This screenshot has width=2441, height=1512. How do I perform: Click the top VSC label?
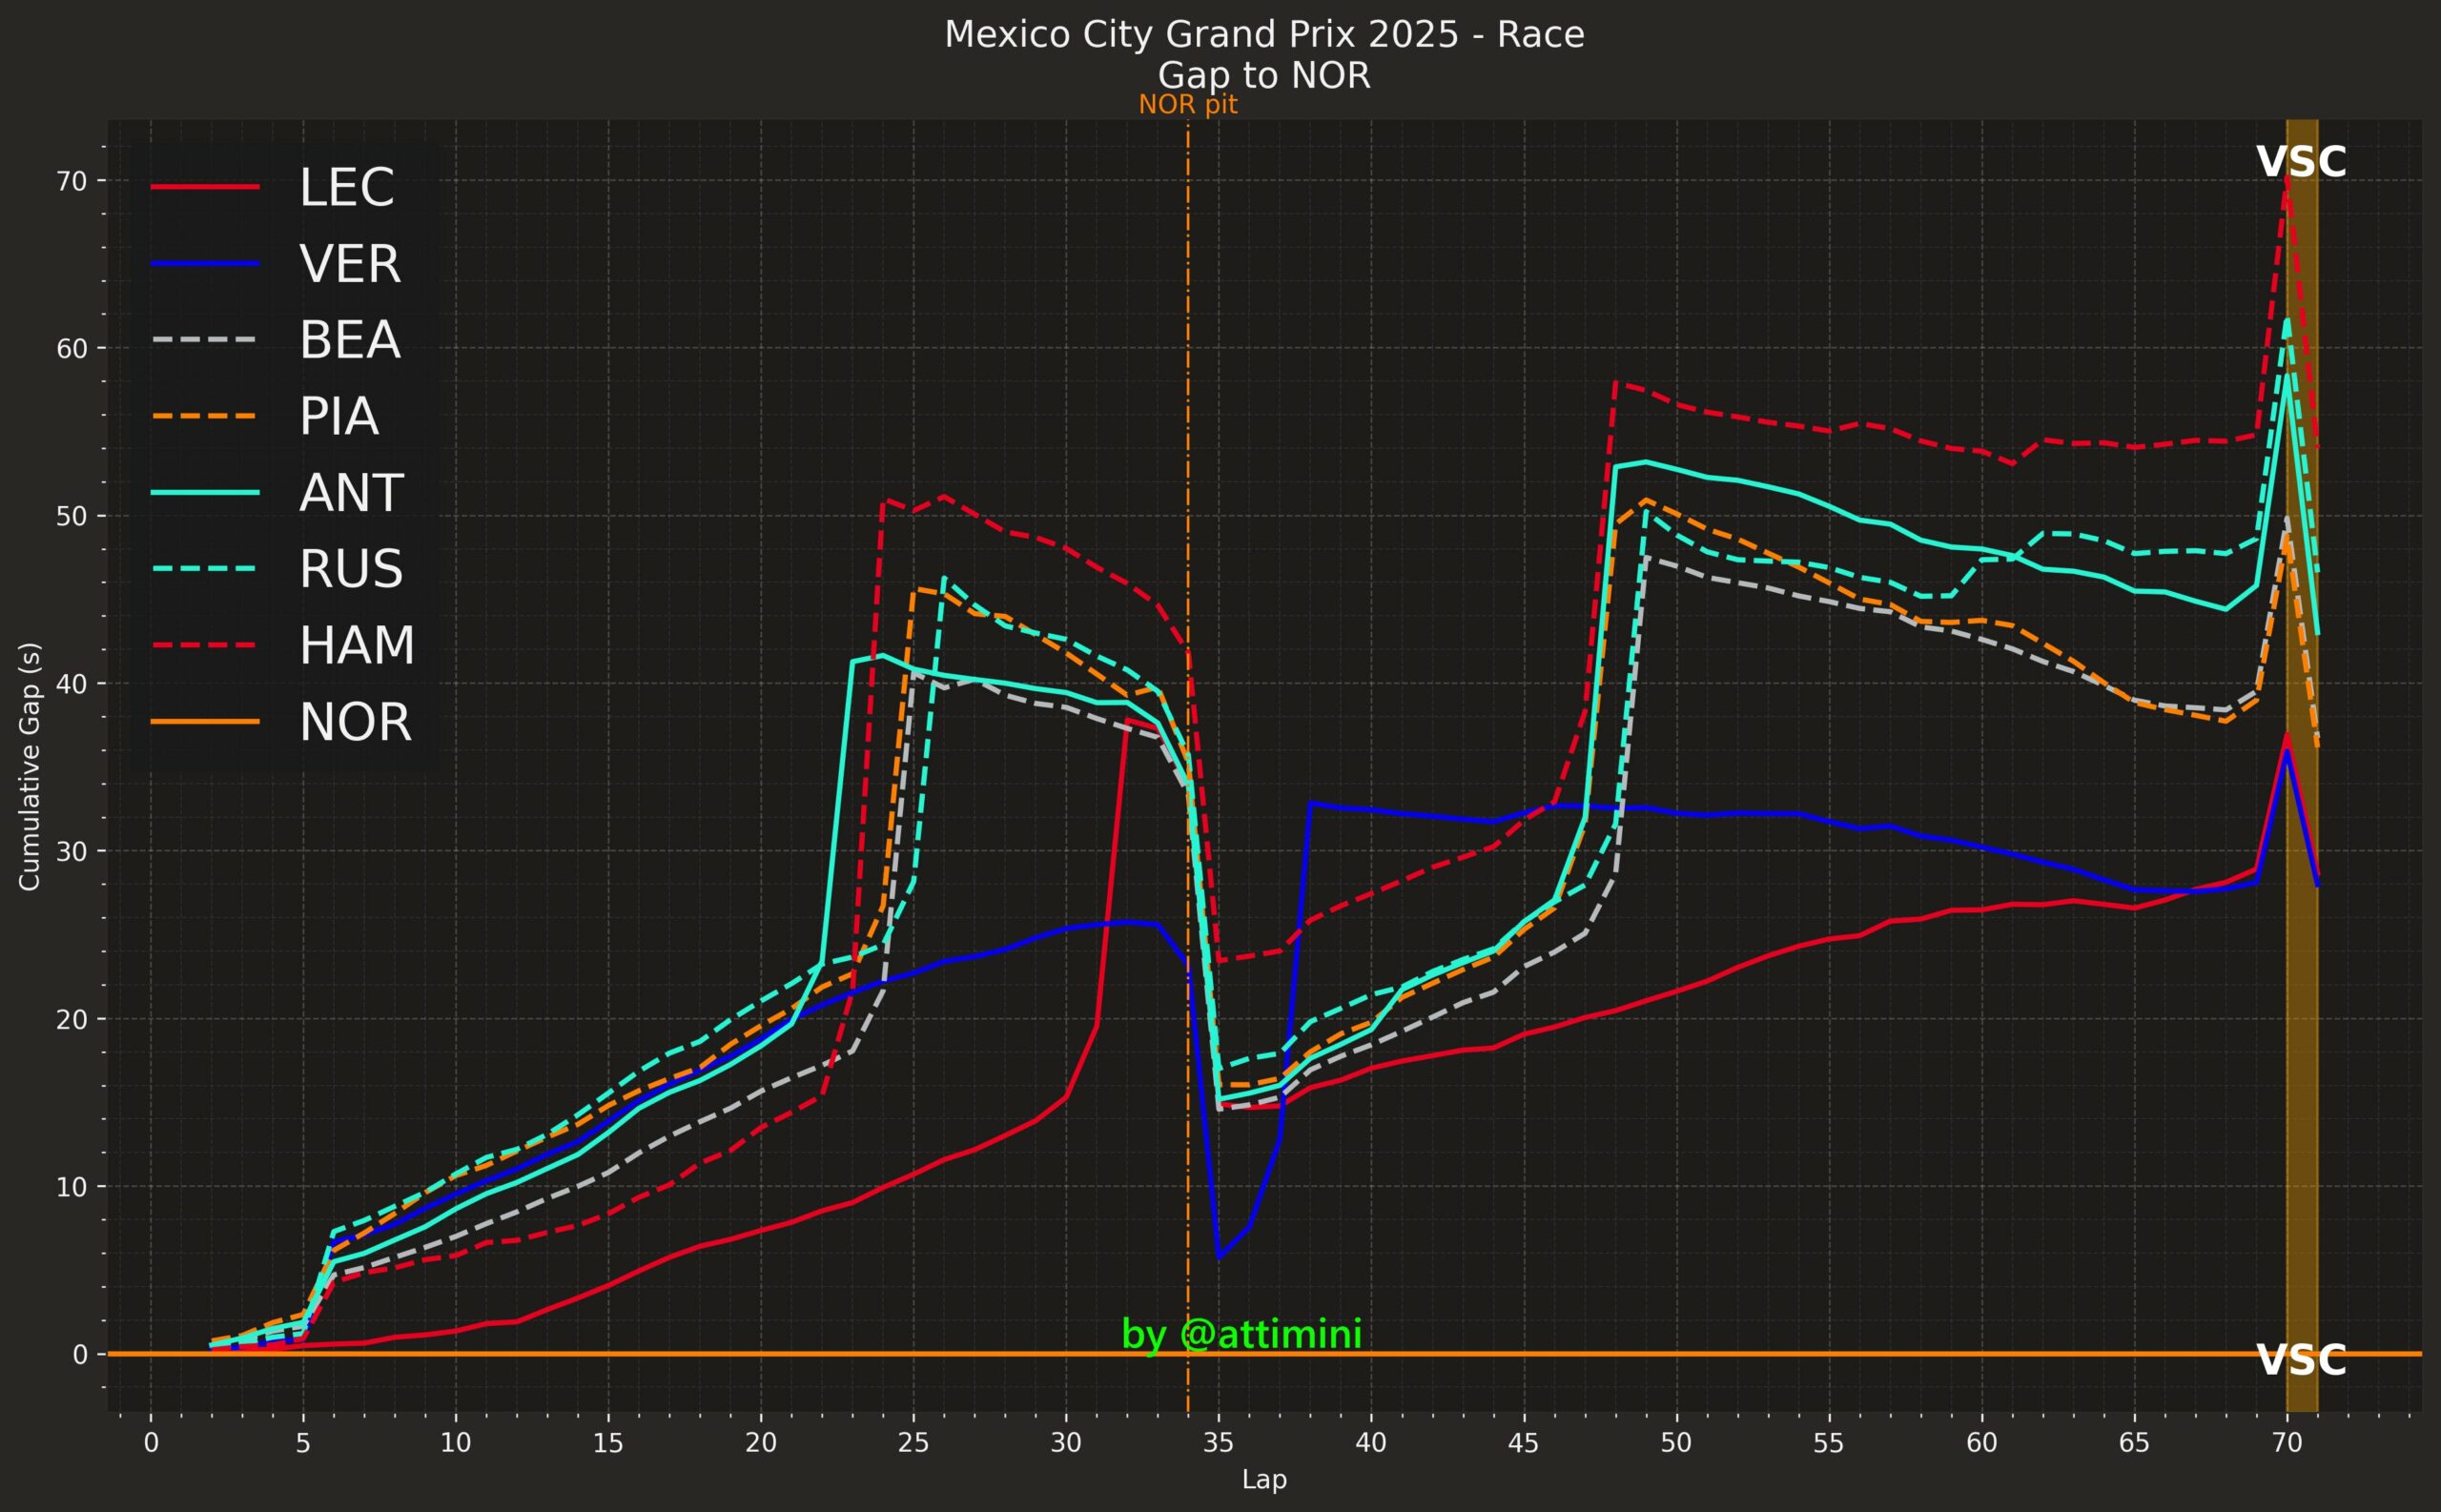pyautogui.click(x=2301, y=163)
